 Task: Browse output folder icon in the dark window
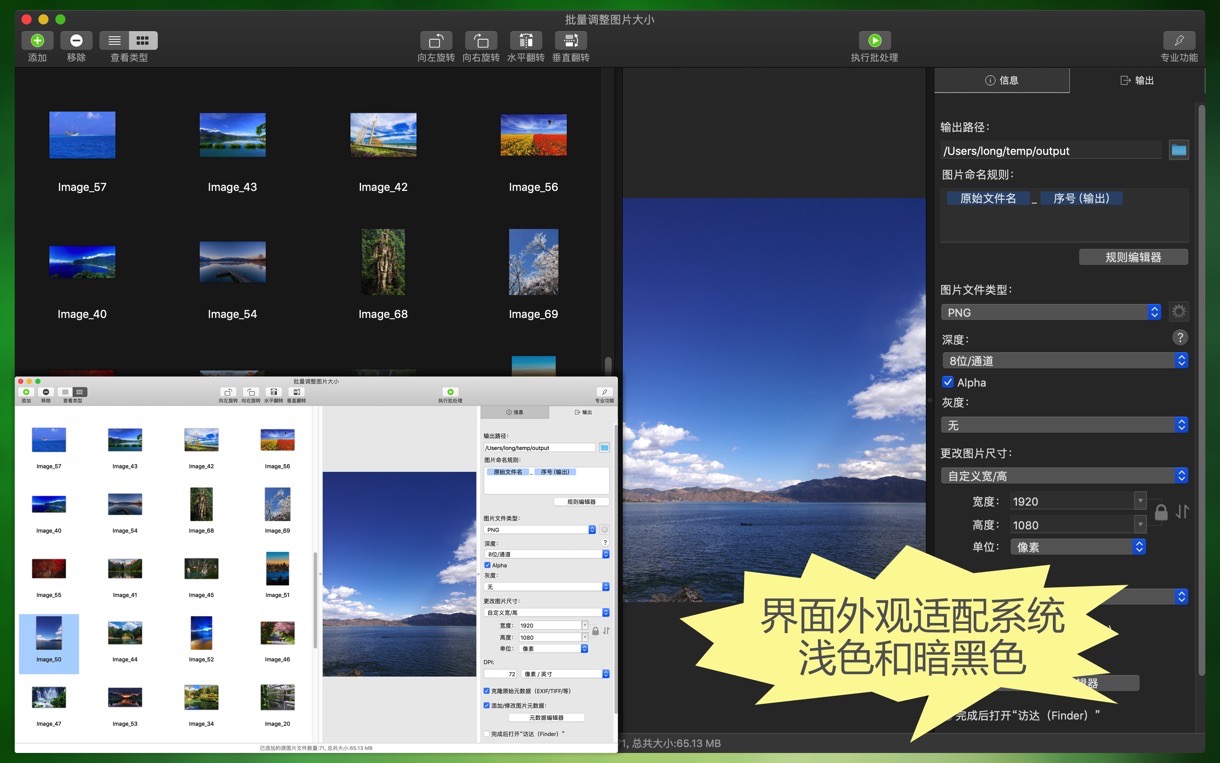[x=1179, y=150]
